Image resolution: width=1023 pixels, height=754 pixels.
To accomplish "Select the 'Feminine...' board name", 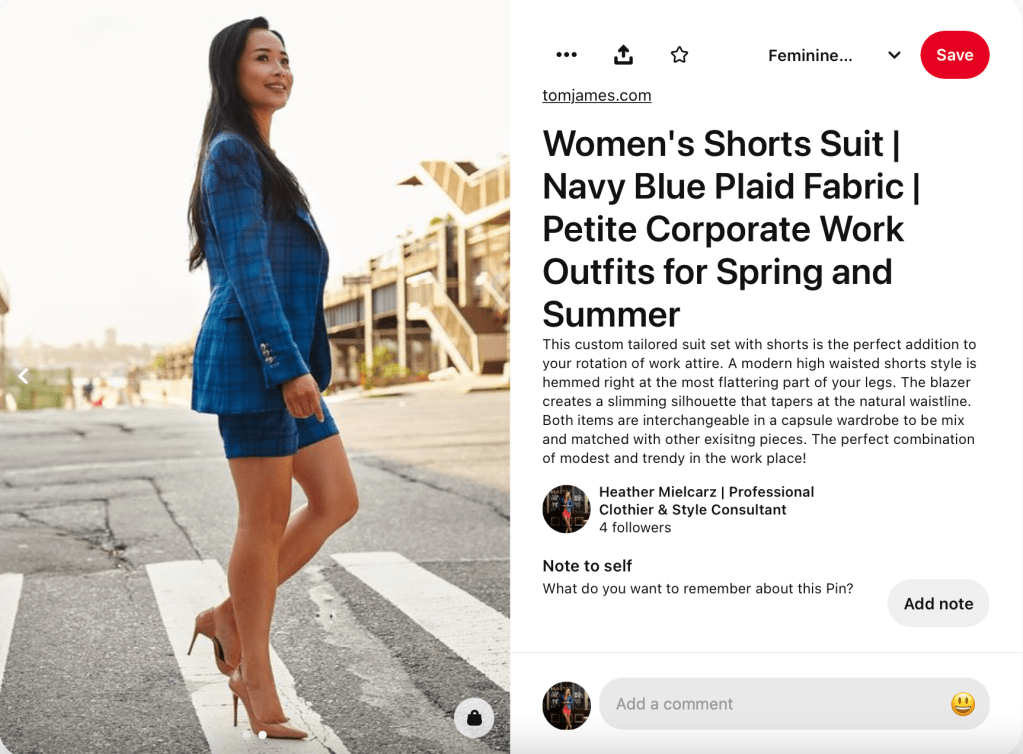I will [x=810, y=56].
